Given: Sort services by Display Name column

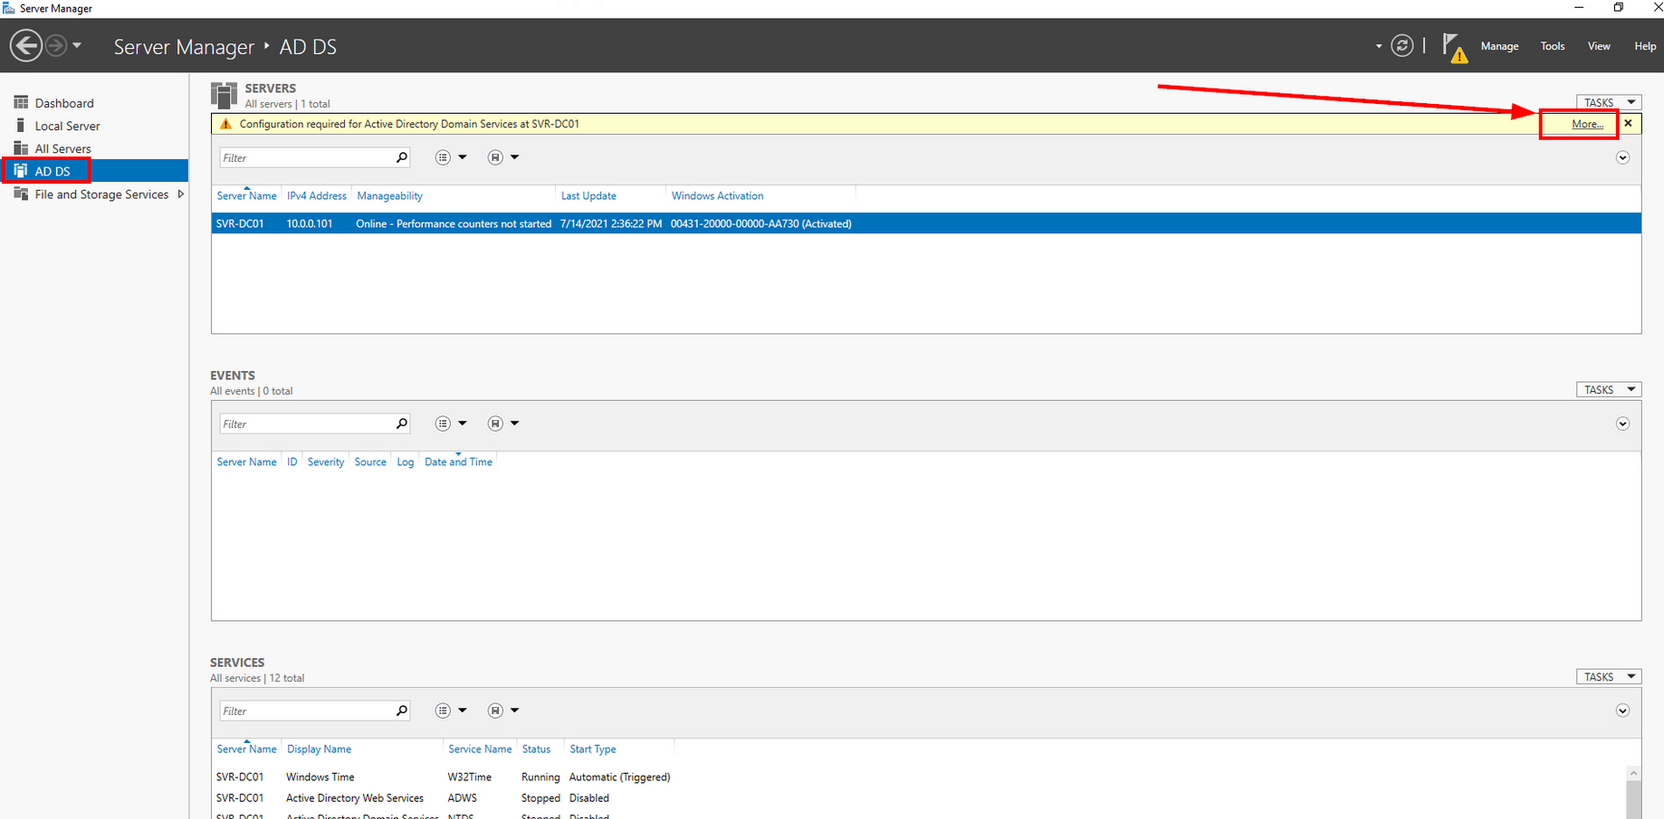Looking at the screenshot, I should pos(319,749).
